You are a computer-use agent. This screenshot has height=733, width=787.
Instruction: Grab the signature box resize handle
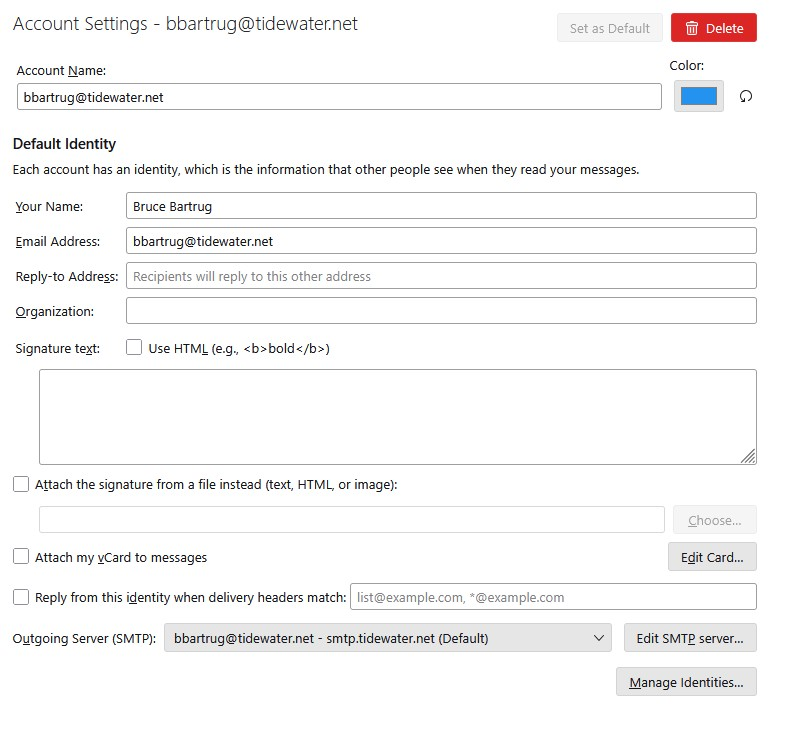pos(748,456)
